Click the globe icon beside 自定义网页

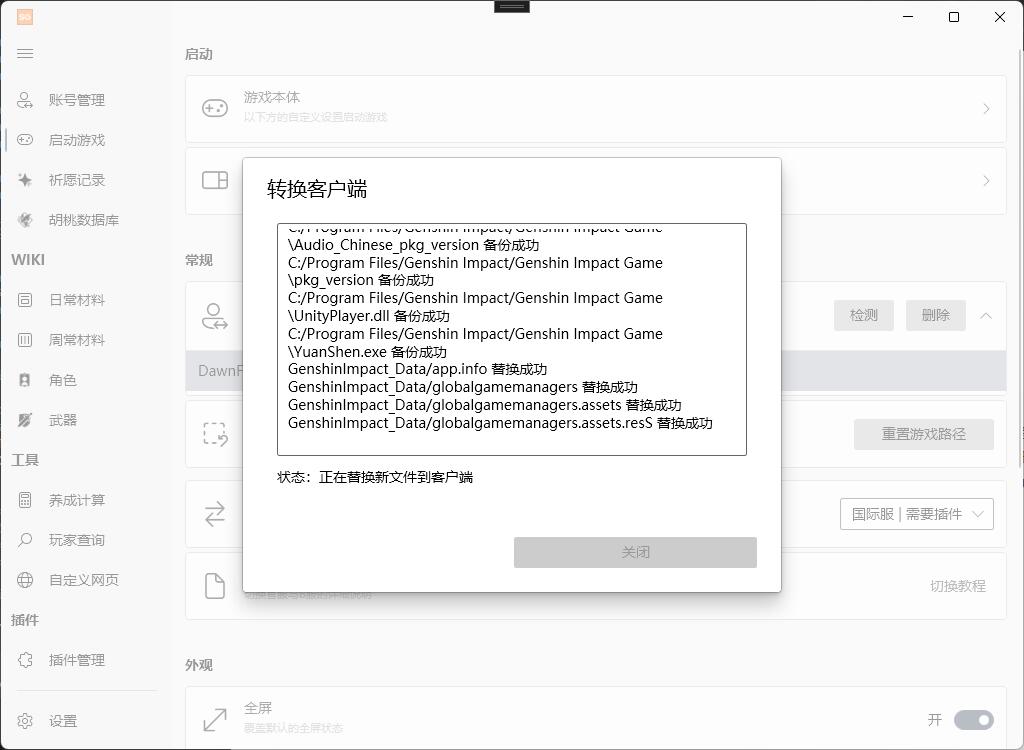pyautogui.click(x=25, y=579)
